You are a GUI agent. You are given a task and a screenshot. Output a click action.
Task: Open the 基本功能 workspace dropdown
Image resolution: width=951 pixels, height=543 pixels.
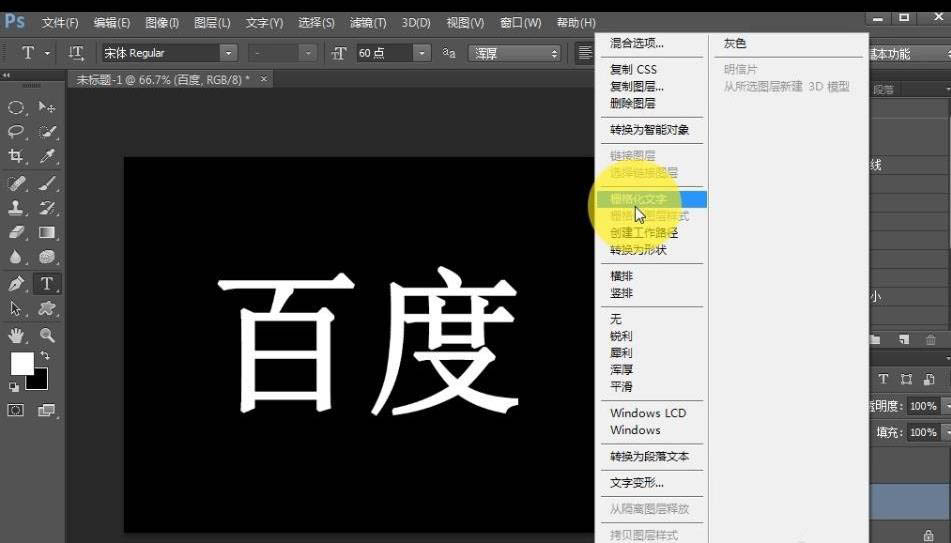[910, 53]
